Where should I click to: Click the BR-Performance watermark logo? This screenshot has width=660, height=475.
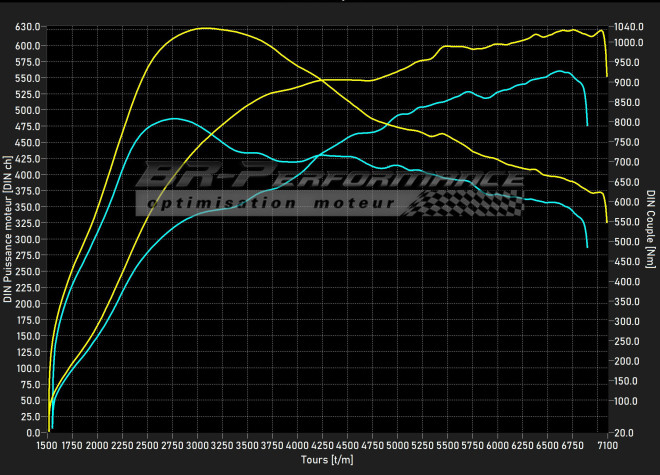330,178
